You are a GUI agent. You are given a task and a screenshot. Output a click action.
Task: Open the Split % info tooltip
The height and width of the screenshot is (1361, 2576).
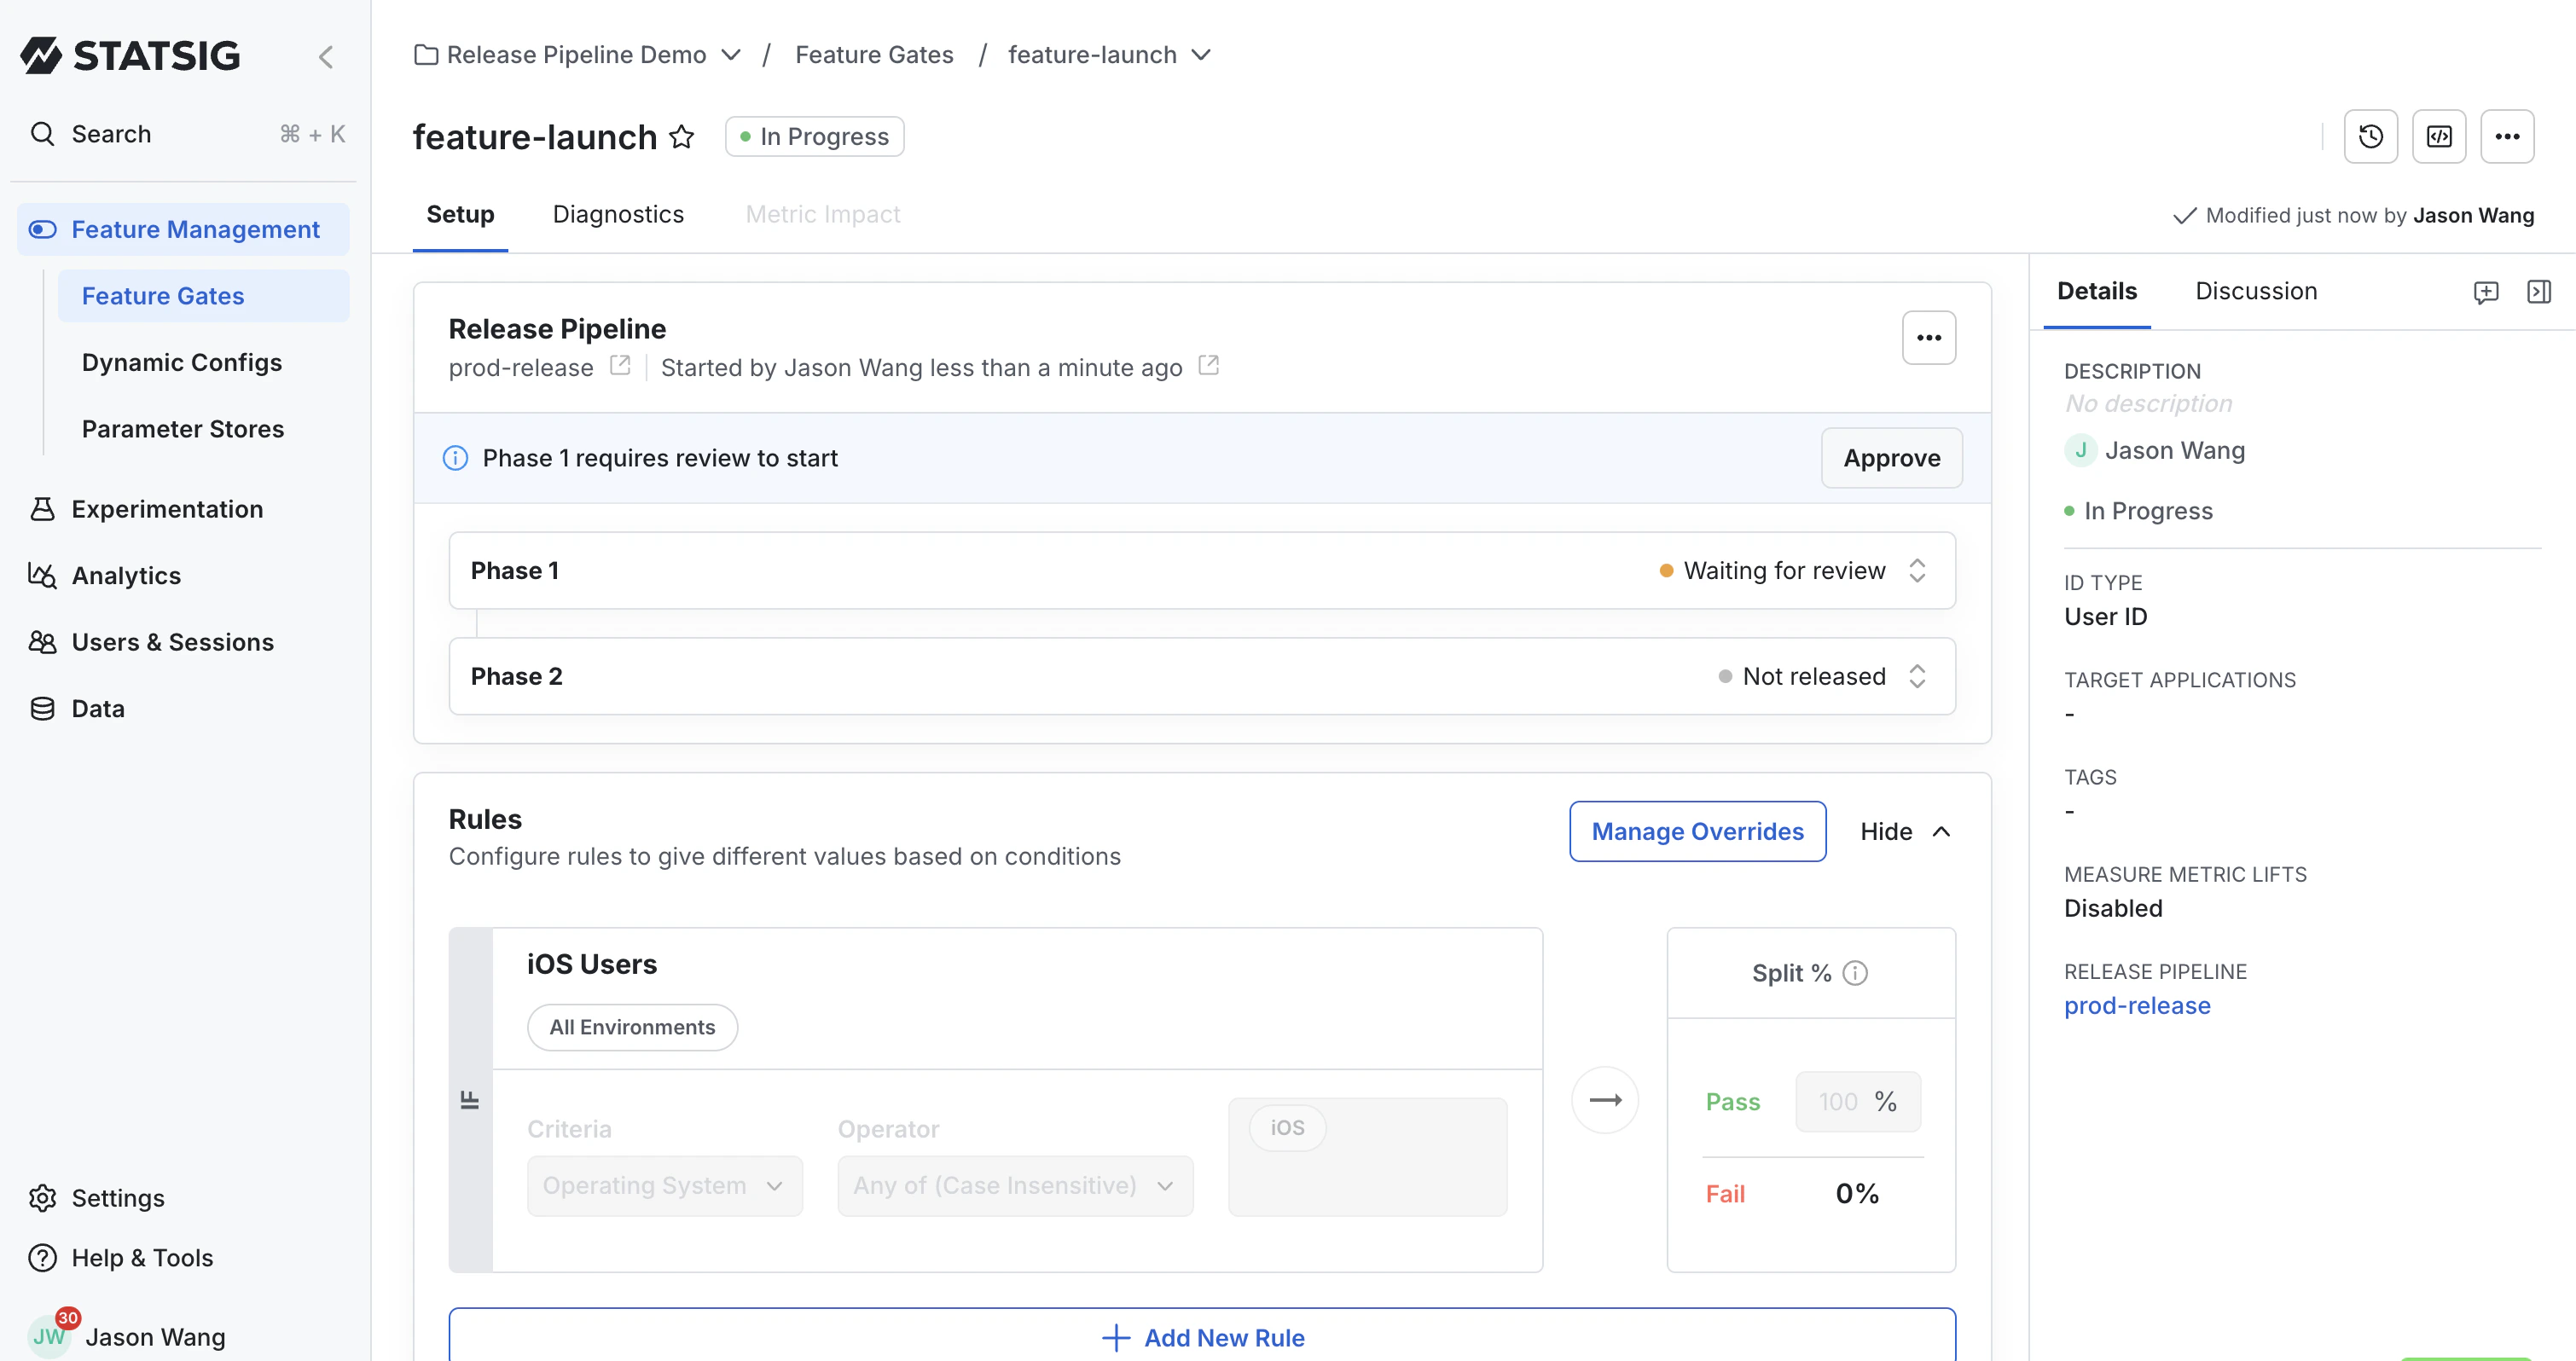pos(1857,972)
